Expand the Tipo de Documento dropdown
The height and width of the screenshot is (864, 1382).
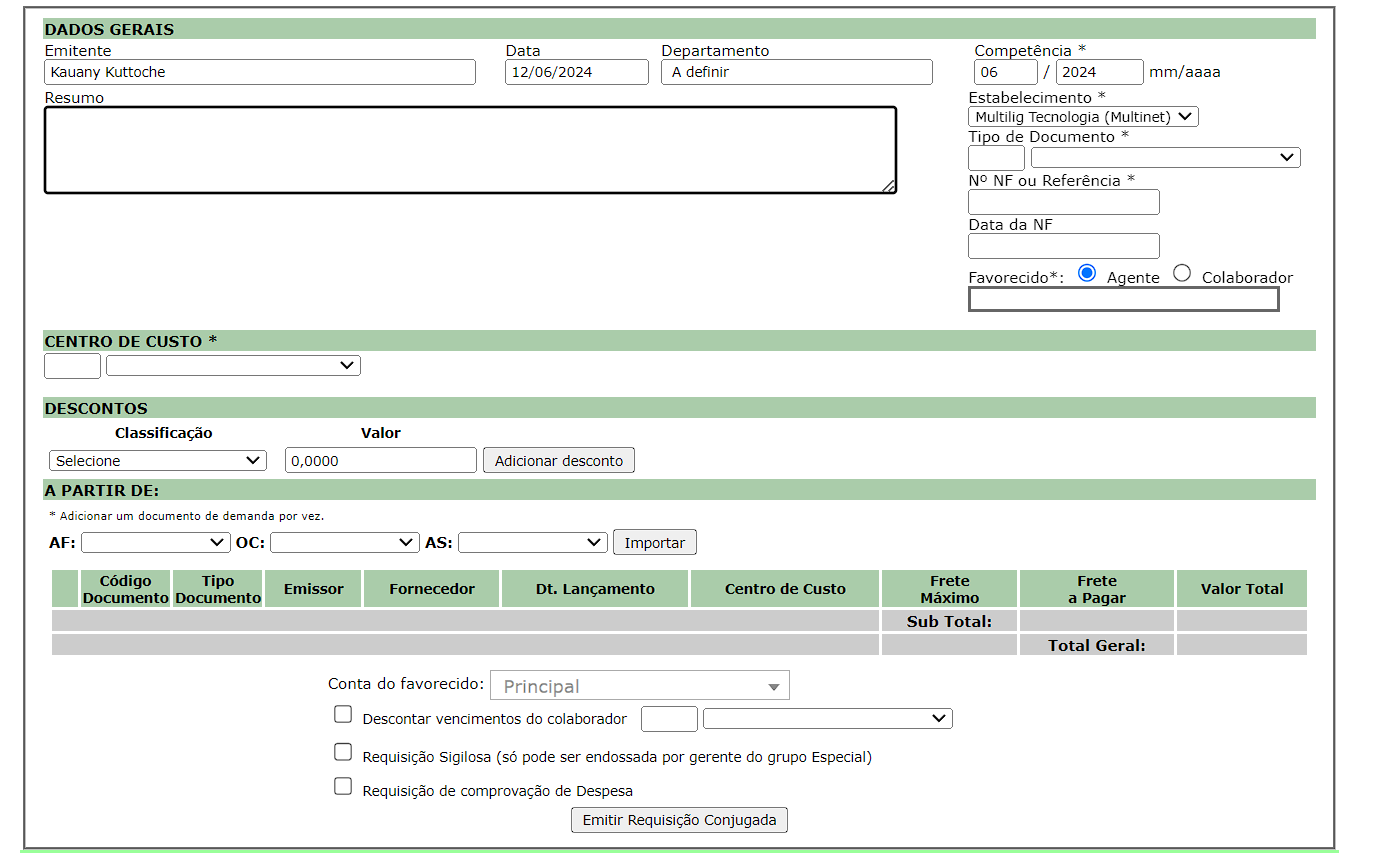pyautogui.click(x=1165, y=158)
